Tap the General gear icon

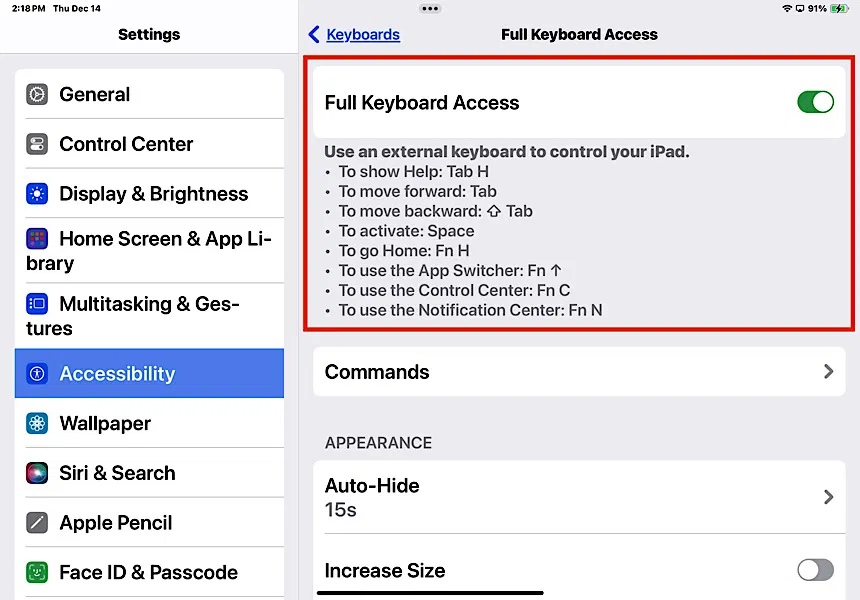pos(37,95)
